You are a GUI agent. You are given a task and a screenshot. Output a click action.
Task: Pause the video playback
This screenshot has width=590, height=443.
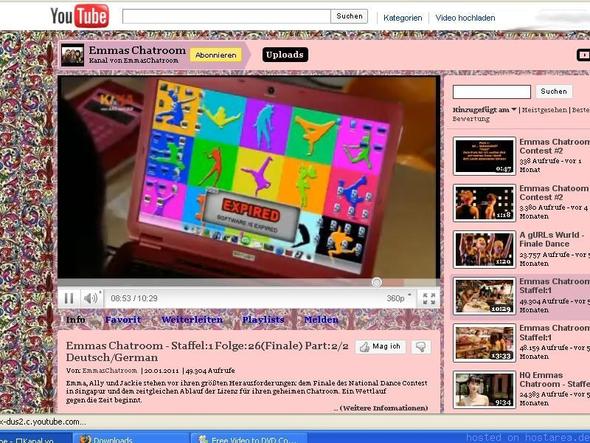[69, 298]
